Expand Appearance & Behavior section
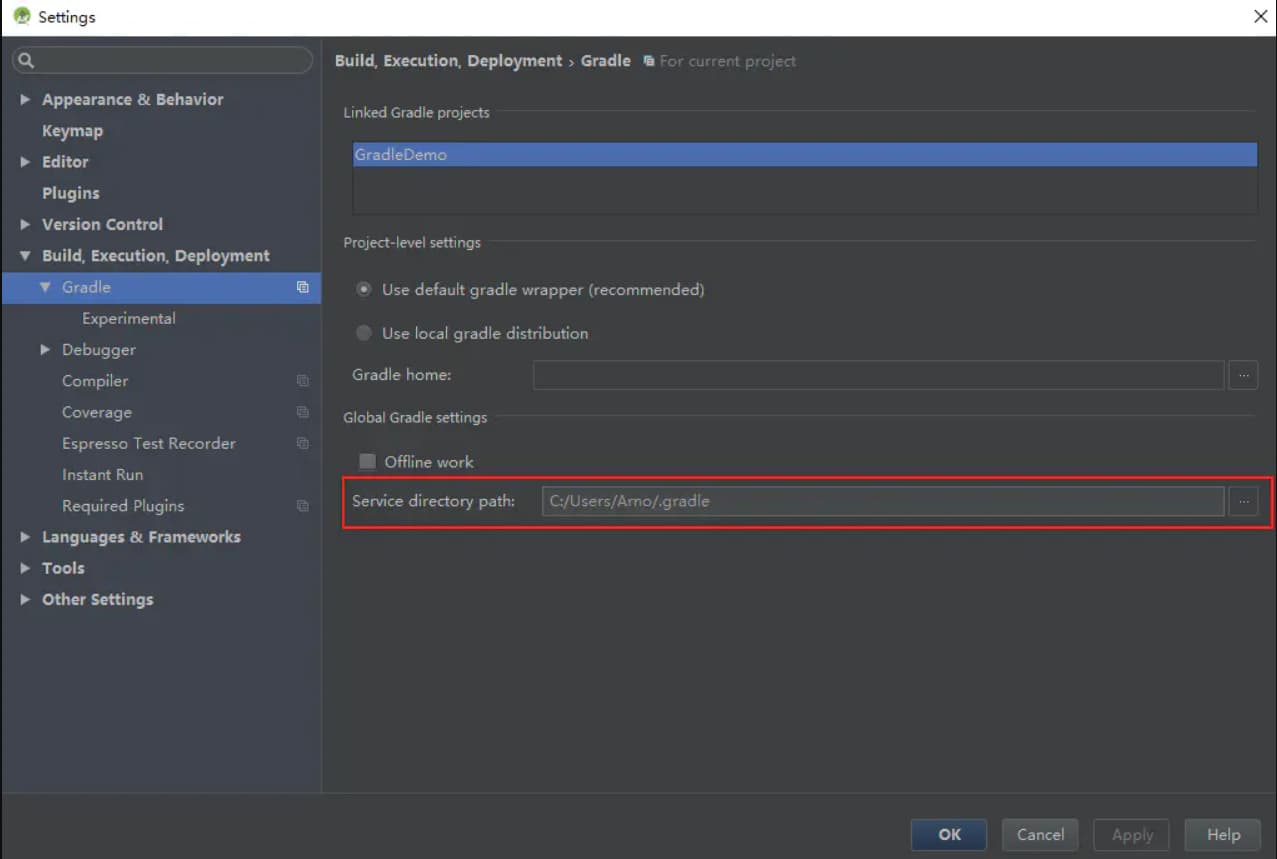Viewport: 1277px width, 859px height. 25,99
